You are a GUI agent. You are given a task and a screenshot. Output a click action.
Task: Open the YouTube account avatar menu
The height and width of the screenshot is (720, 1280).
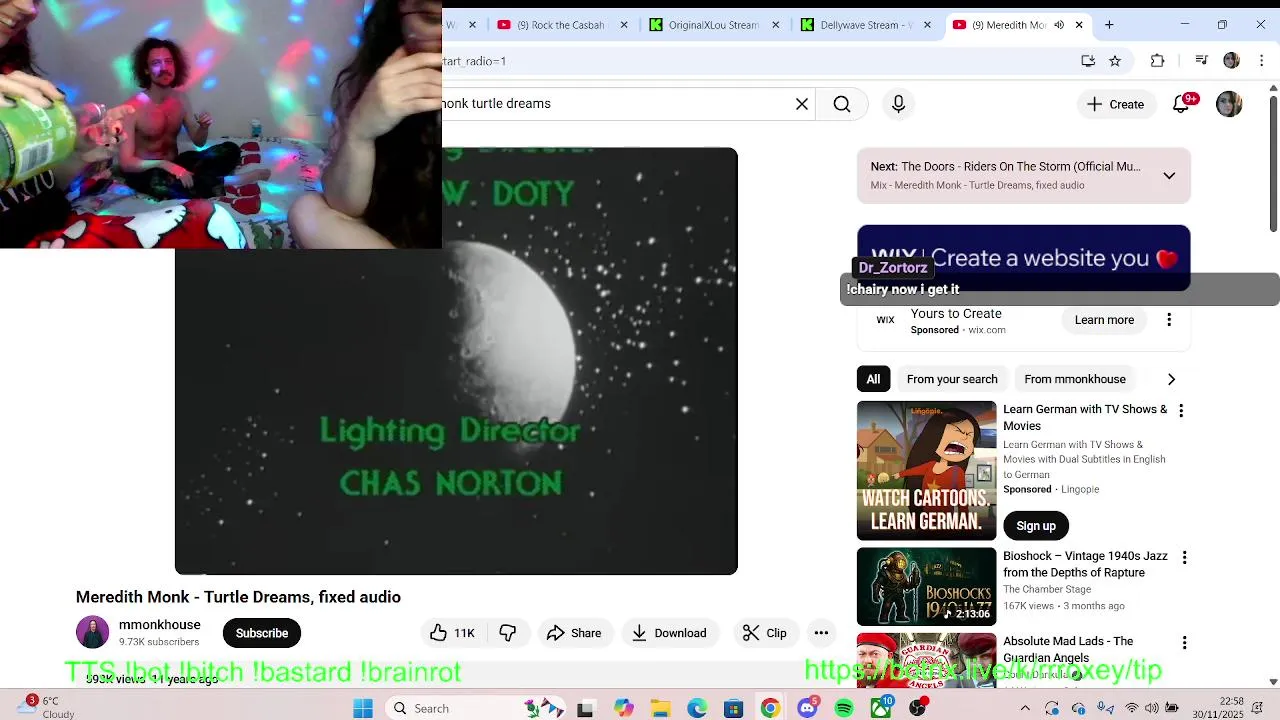pos(1229,104)
